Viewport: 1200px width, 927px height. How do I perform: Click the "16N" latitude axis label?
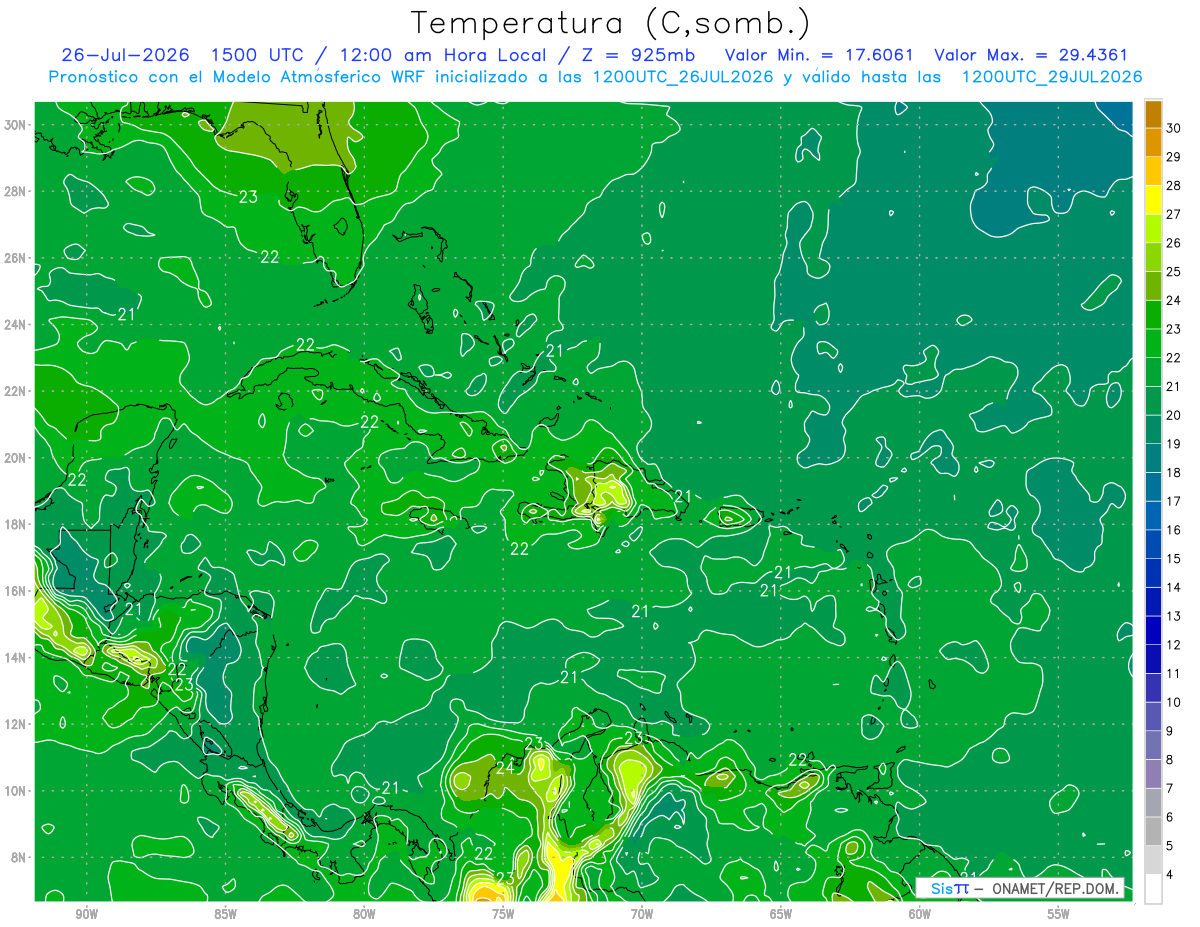[15, 591]
